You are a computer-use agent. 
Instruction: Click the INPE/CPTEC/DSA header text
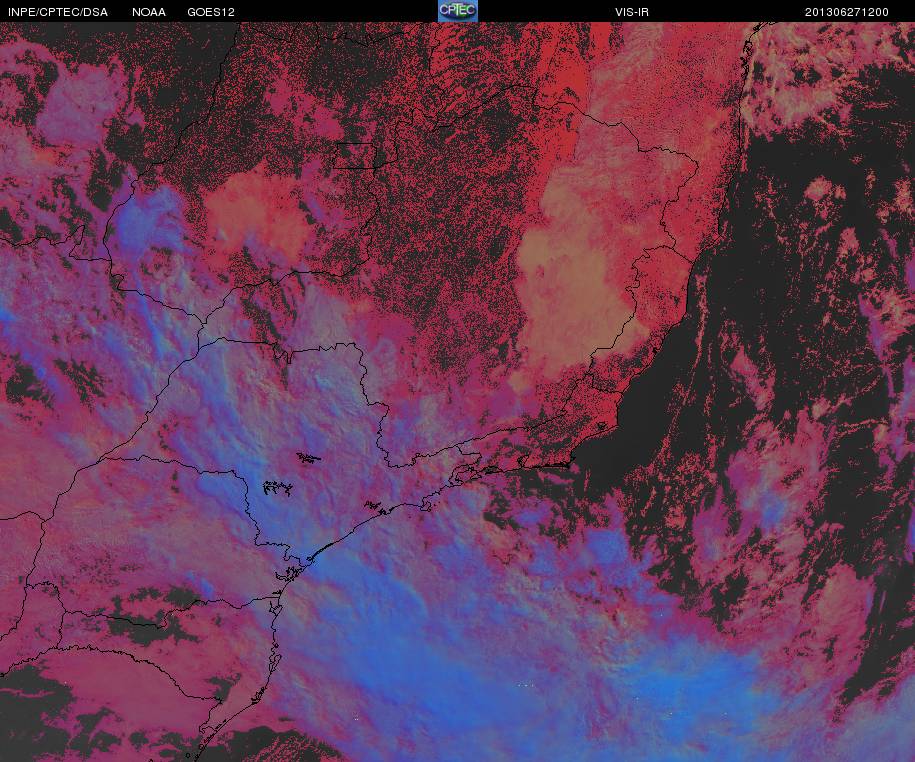58,12
